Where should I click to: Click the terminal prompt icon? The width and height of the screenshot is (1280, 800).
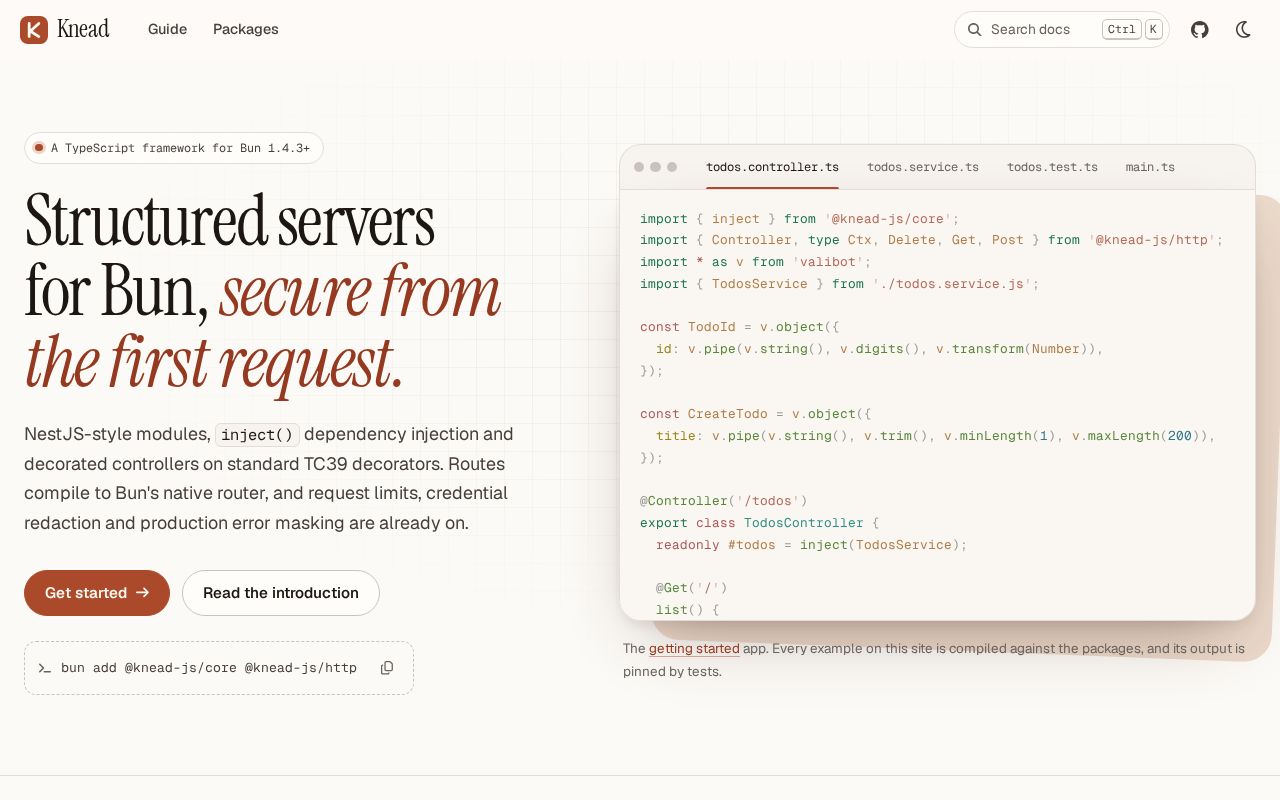coord(44,668)
